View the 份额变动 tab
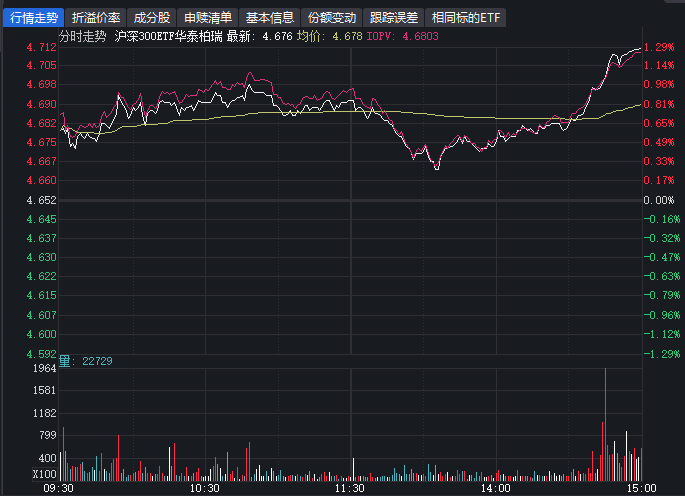Image resolution: width=685 pixels, height=496 pixels. 332,18
